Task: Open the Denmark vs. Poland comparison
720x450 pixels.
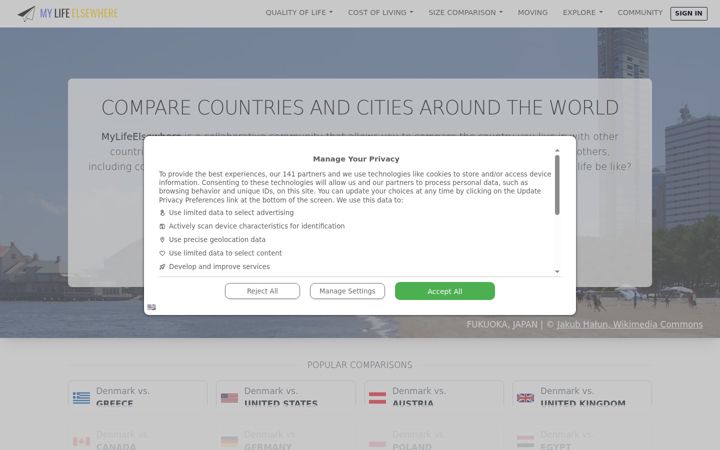Action: [x=433, y=437]
